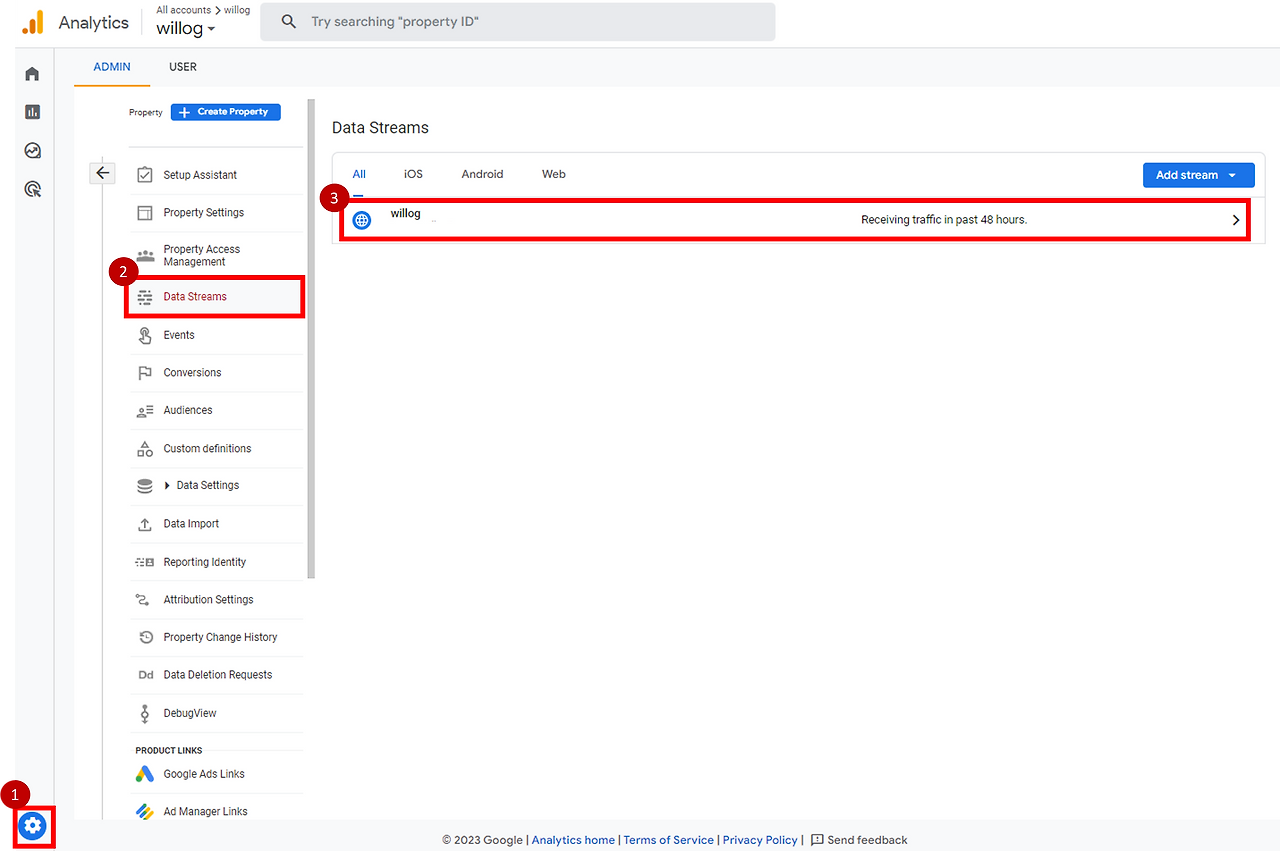
Task: Open the Explore icon in left rail
Action: coord(32,151)
